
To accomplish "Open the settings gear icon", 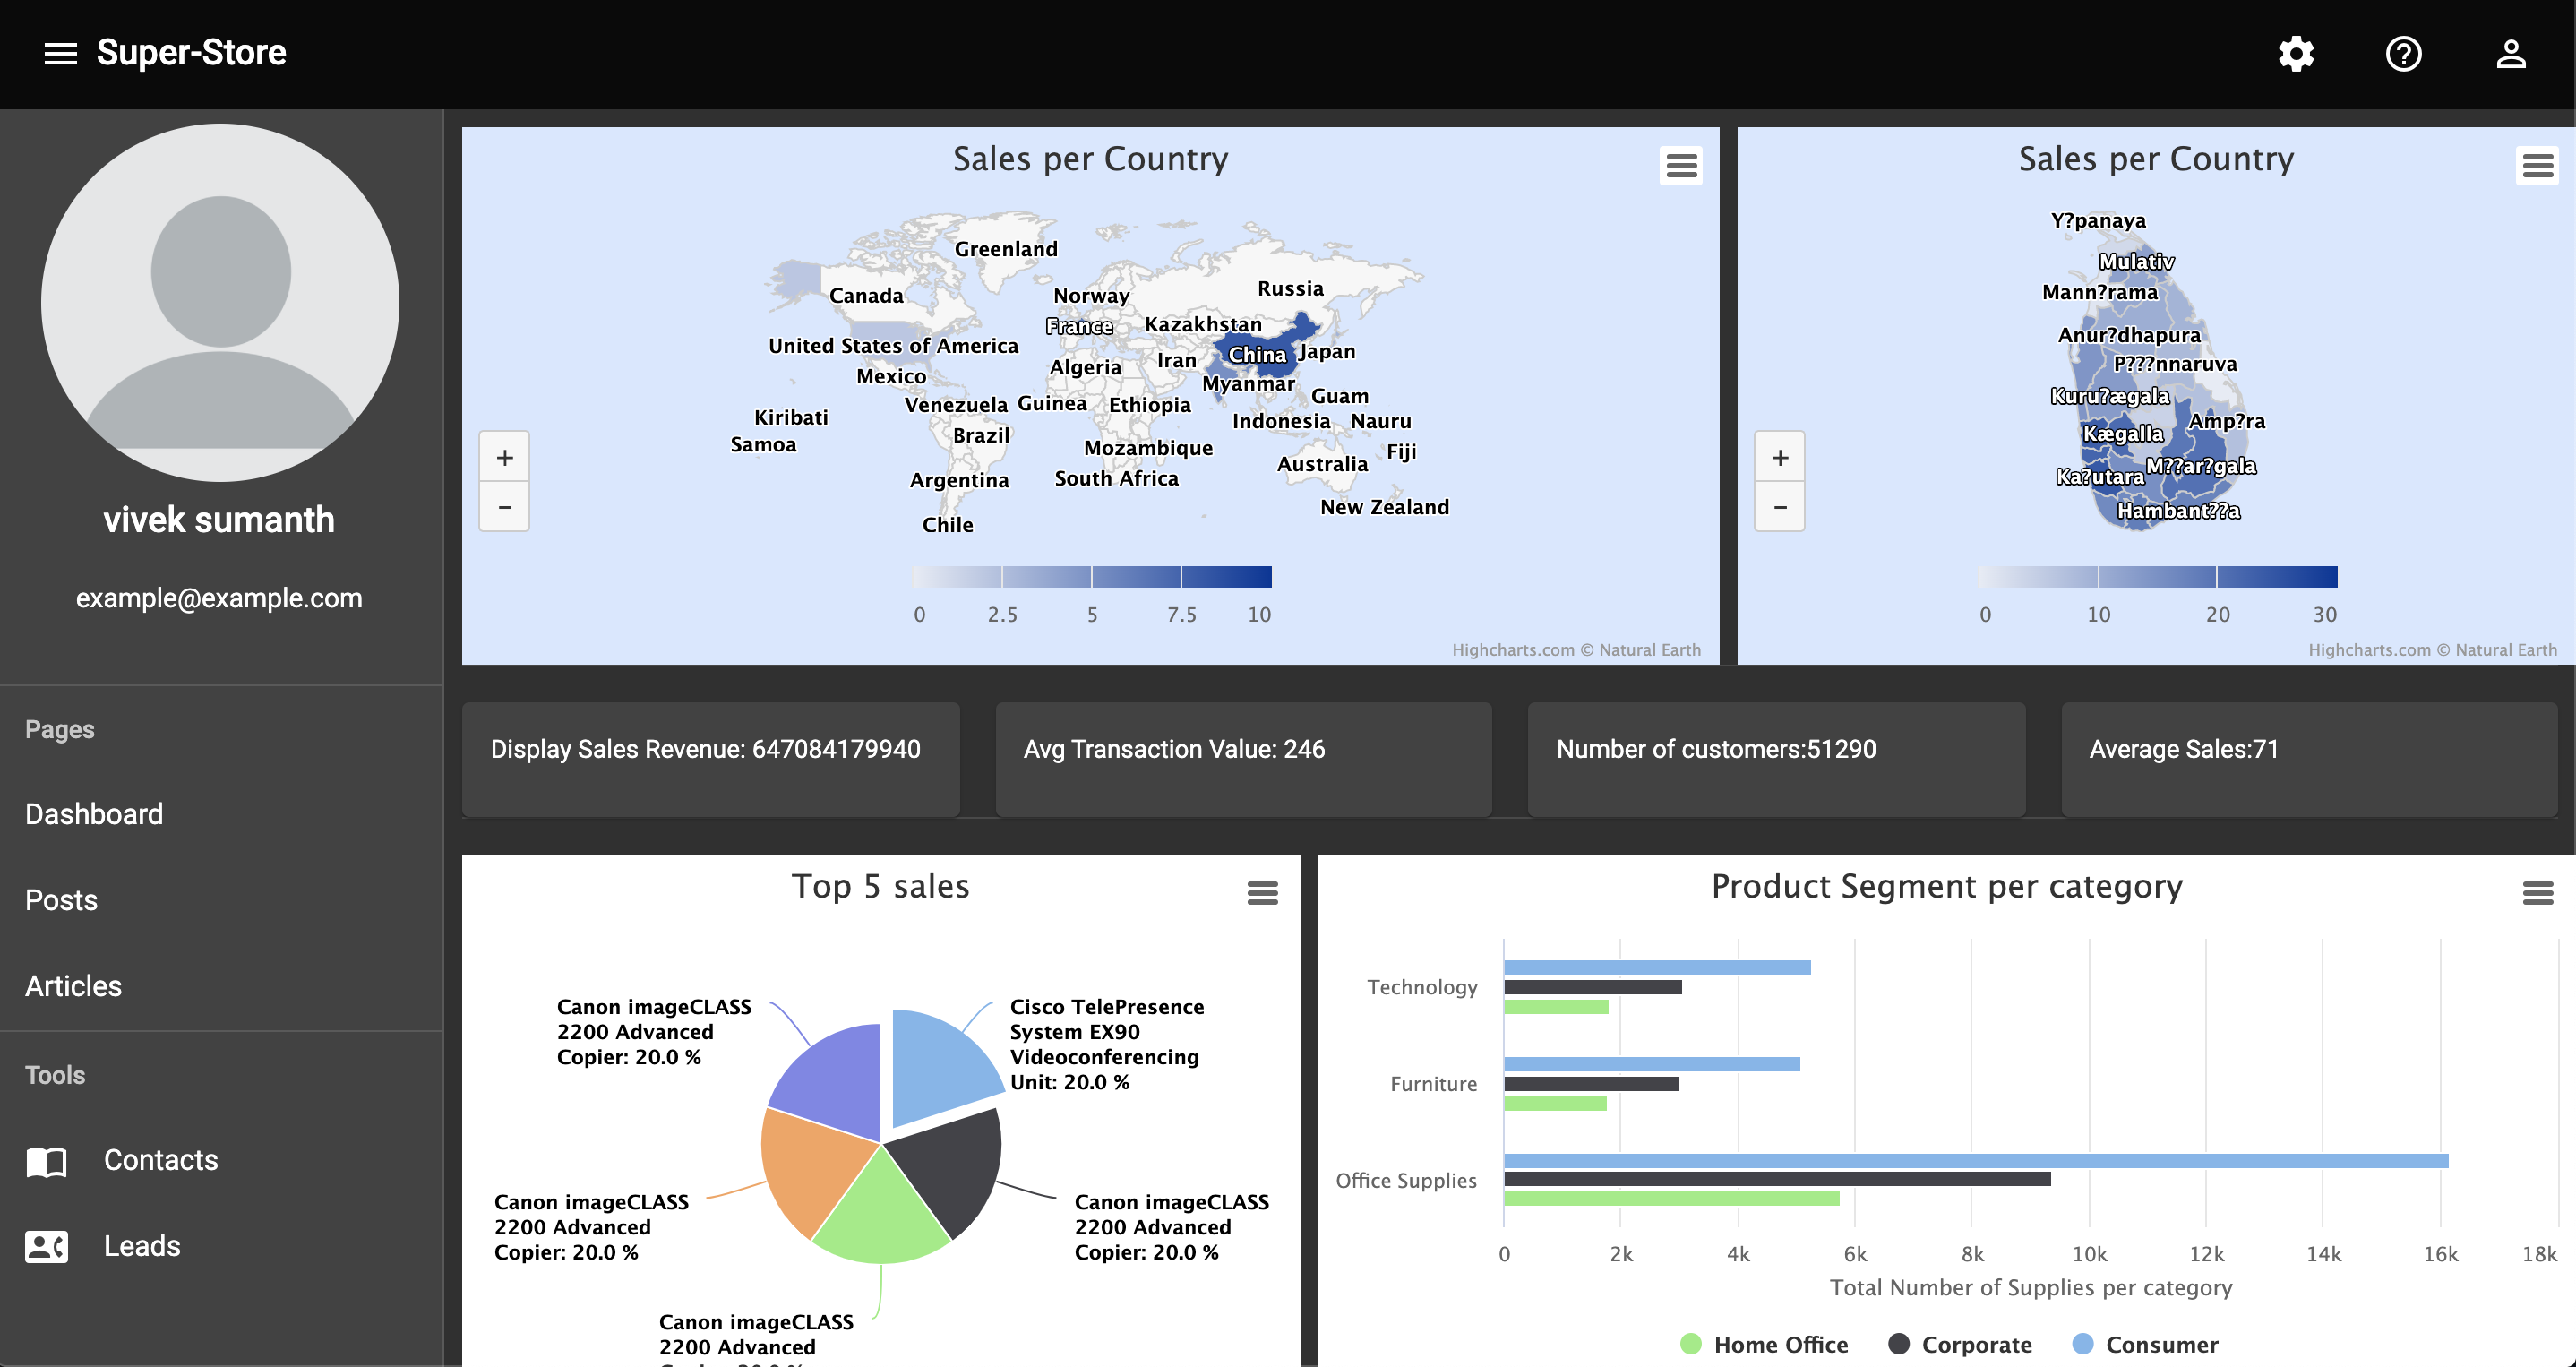I will [x=2295, y=54].
